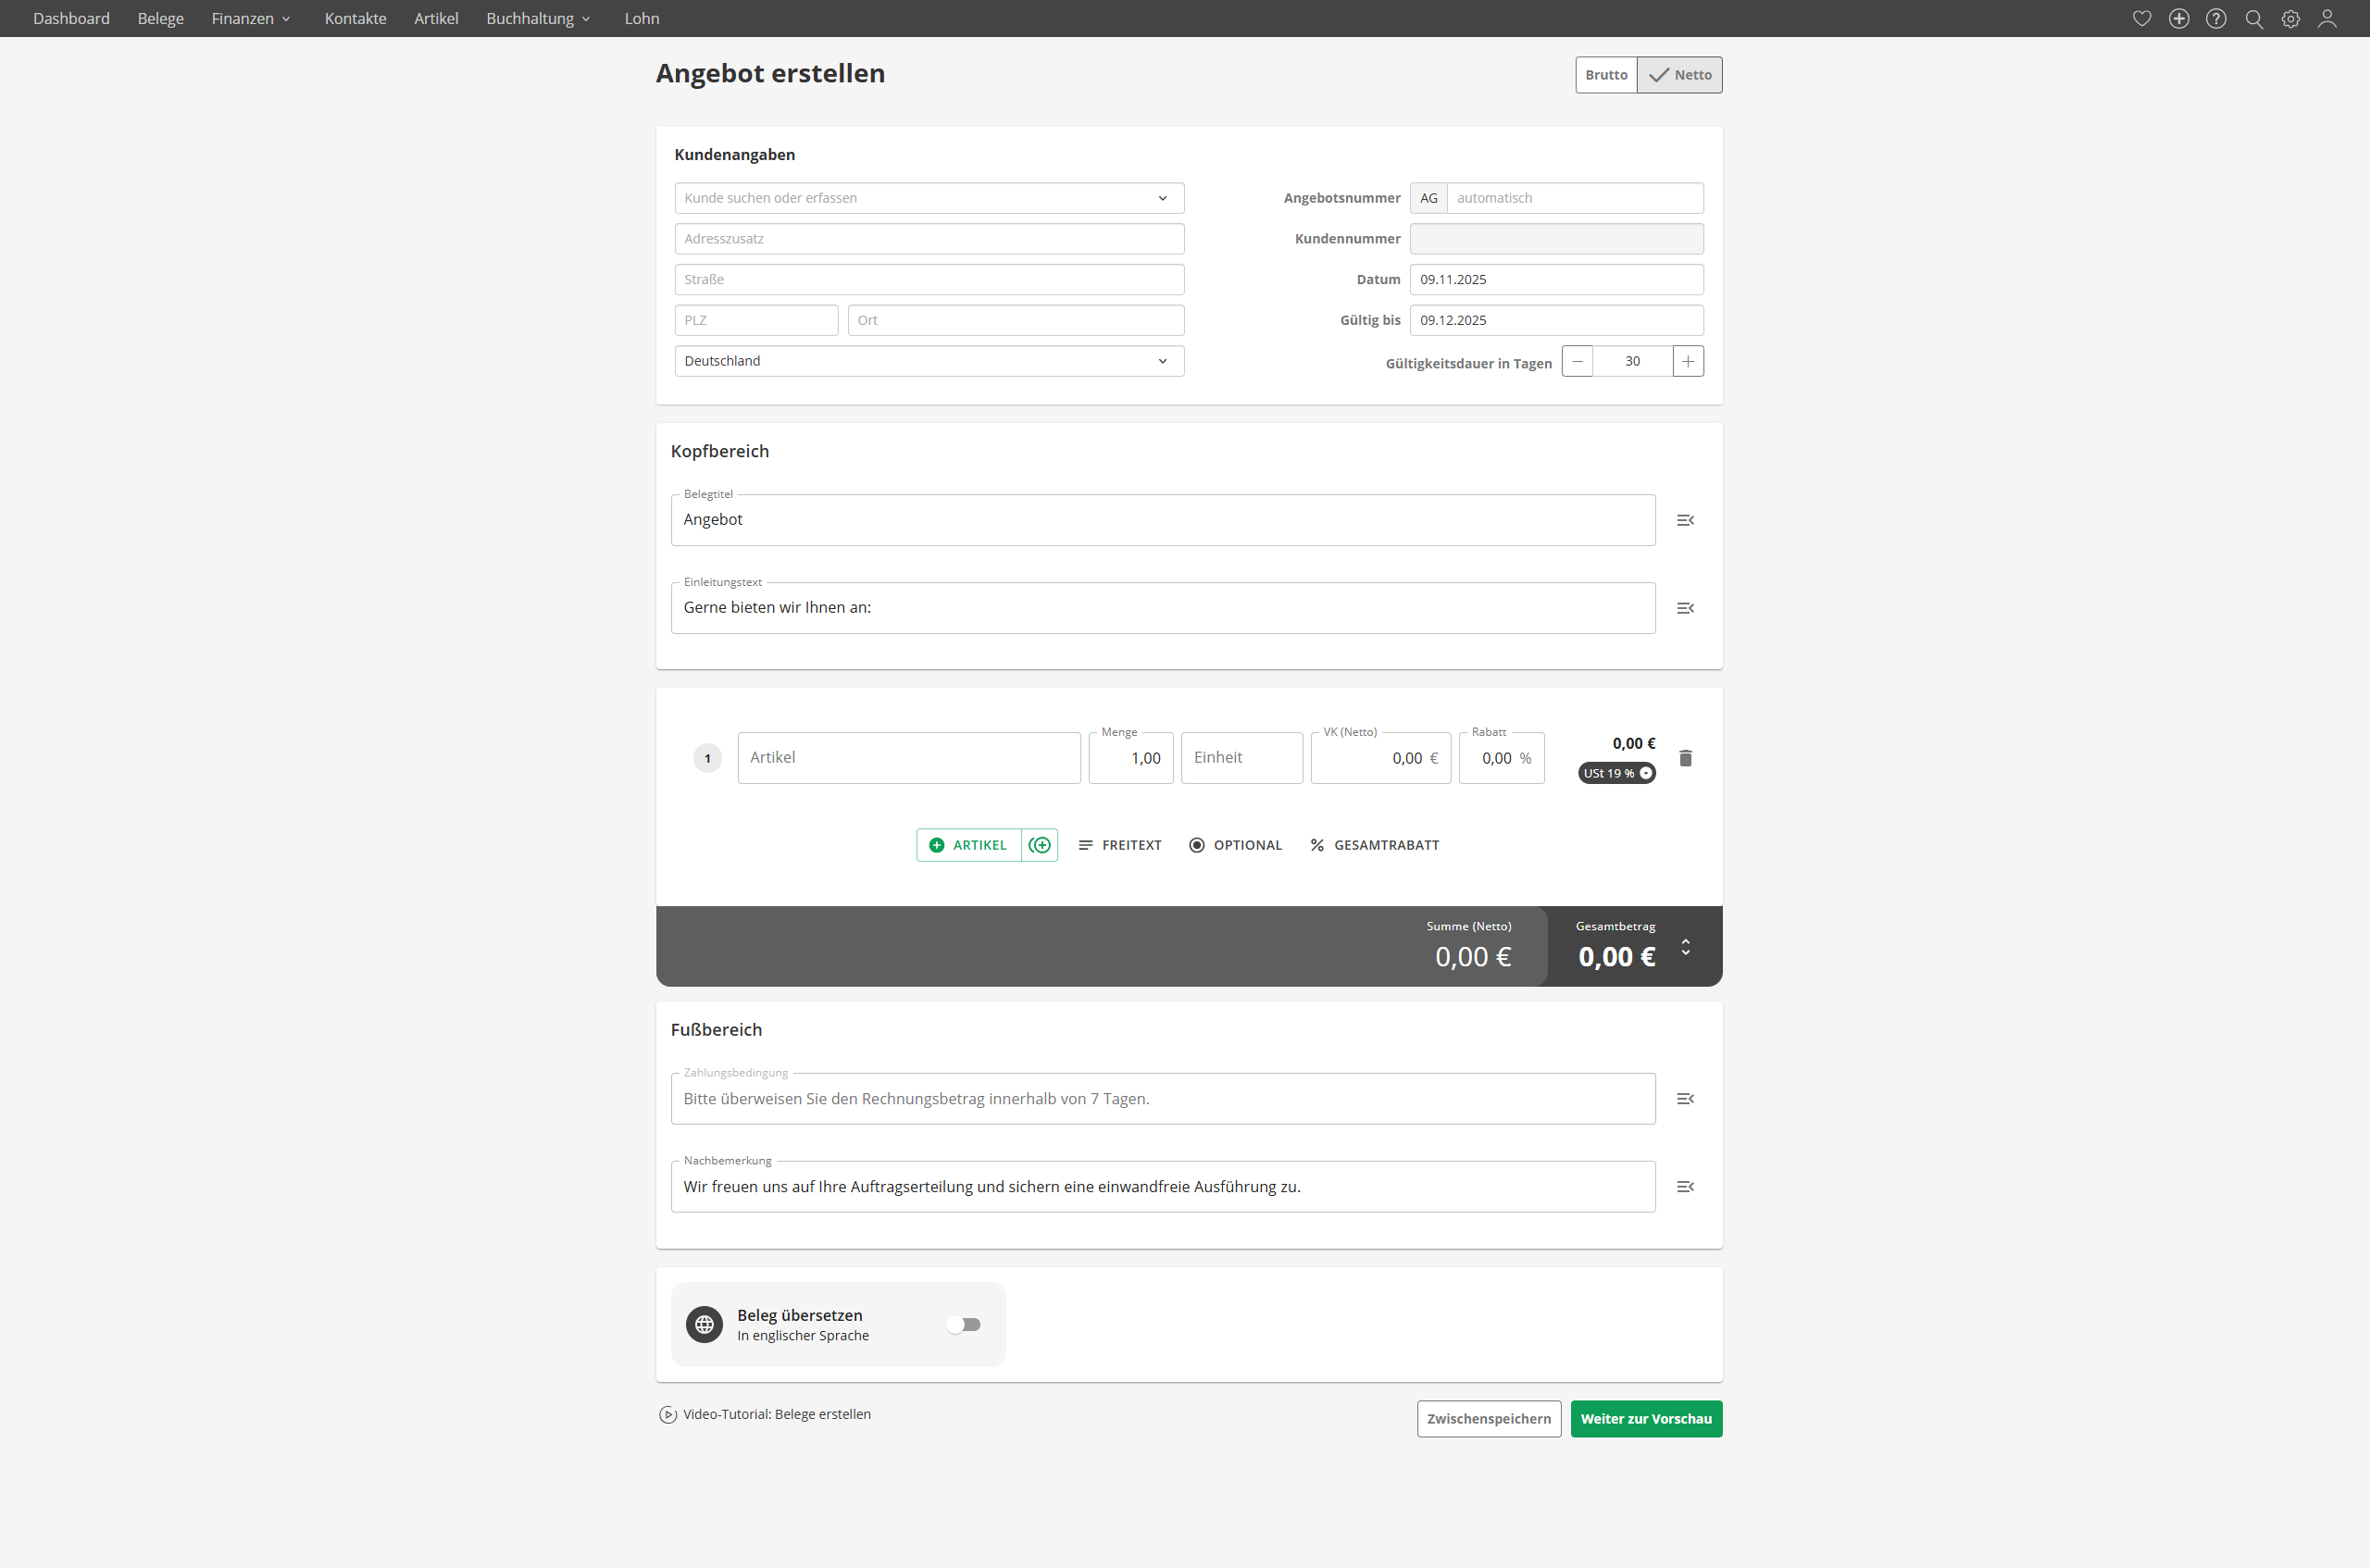Expand the Gesamtbetrag details chevron
The width and height of the screenshot is (2370, 1568).
coord(1685,947)
